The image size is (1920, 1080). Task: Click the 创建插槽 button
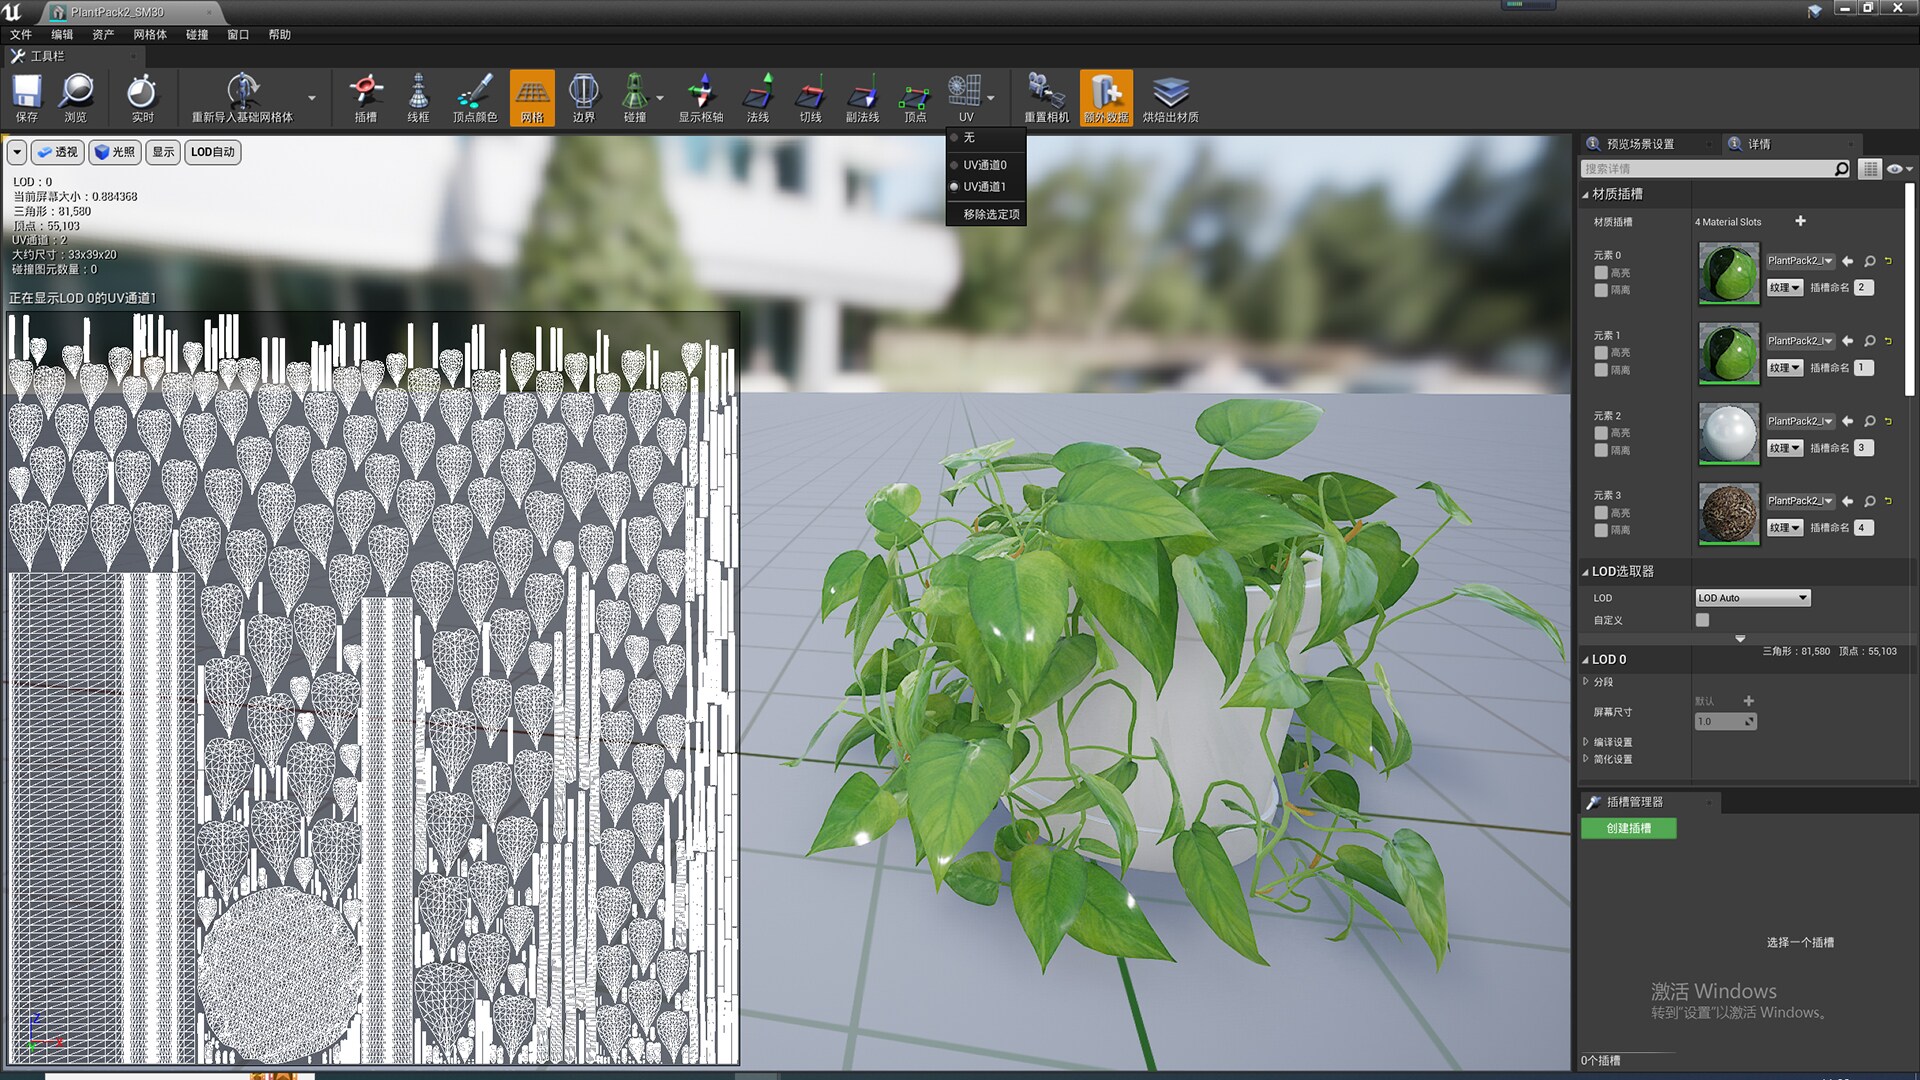pyautogui.click(x=1628, y=828)
